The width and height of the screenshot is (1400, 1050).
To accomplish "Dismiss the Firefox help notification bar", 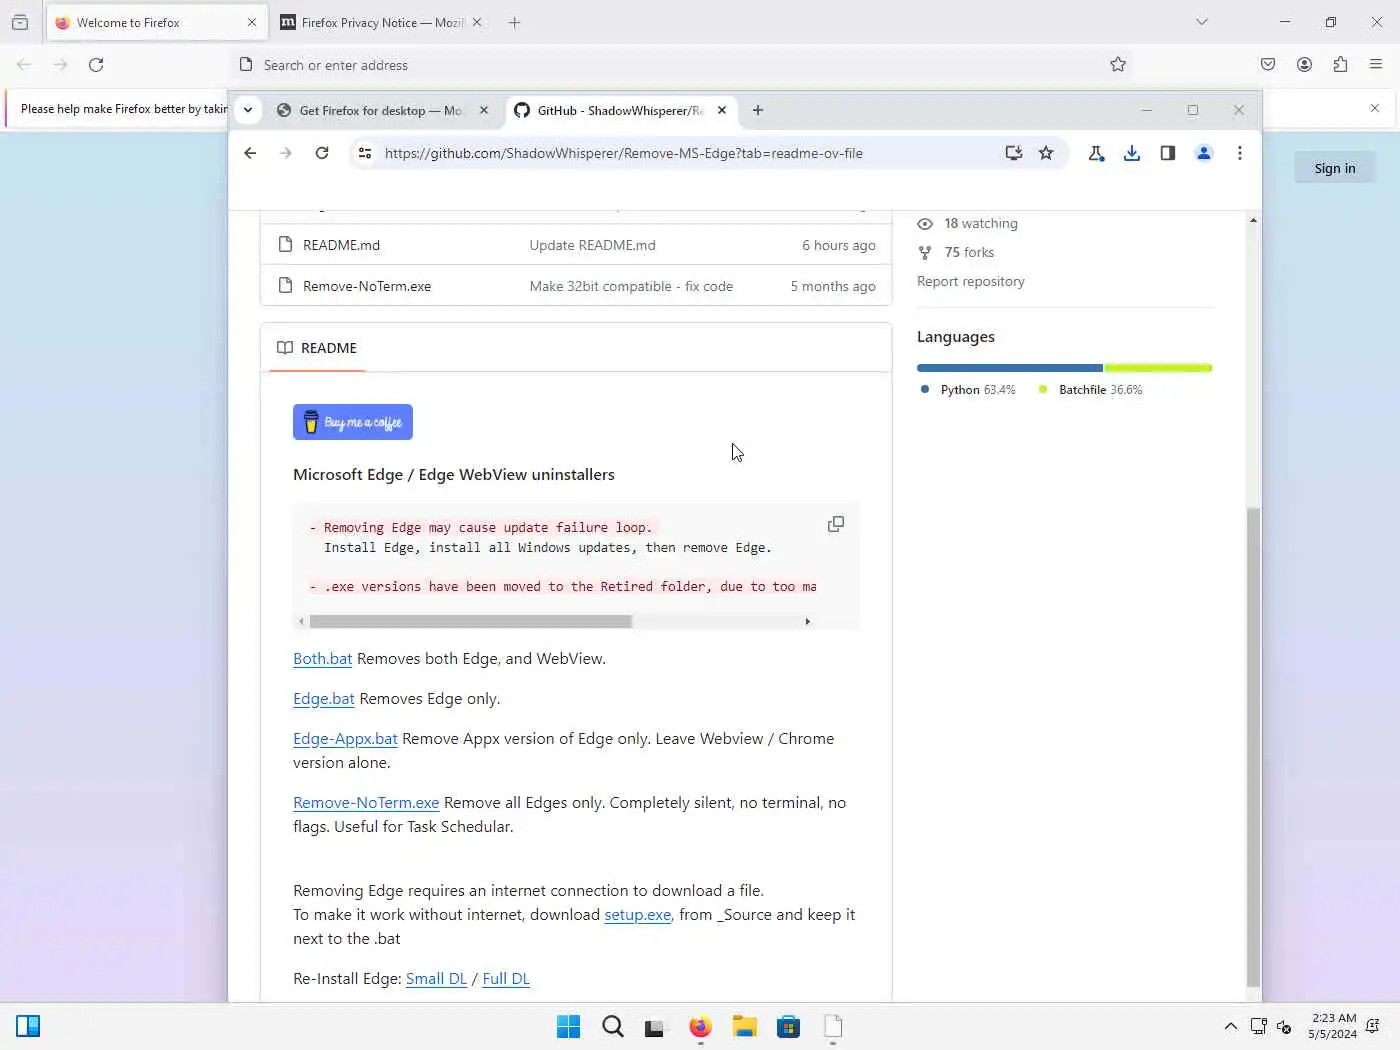I will click(1375, 108).
